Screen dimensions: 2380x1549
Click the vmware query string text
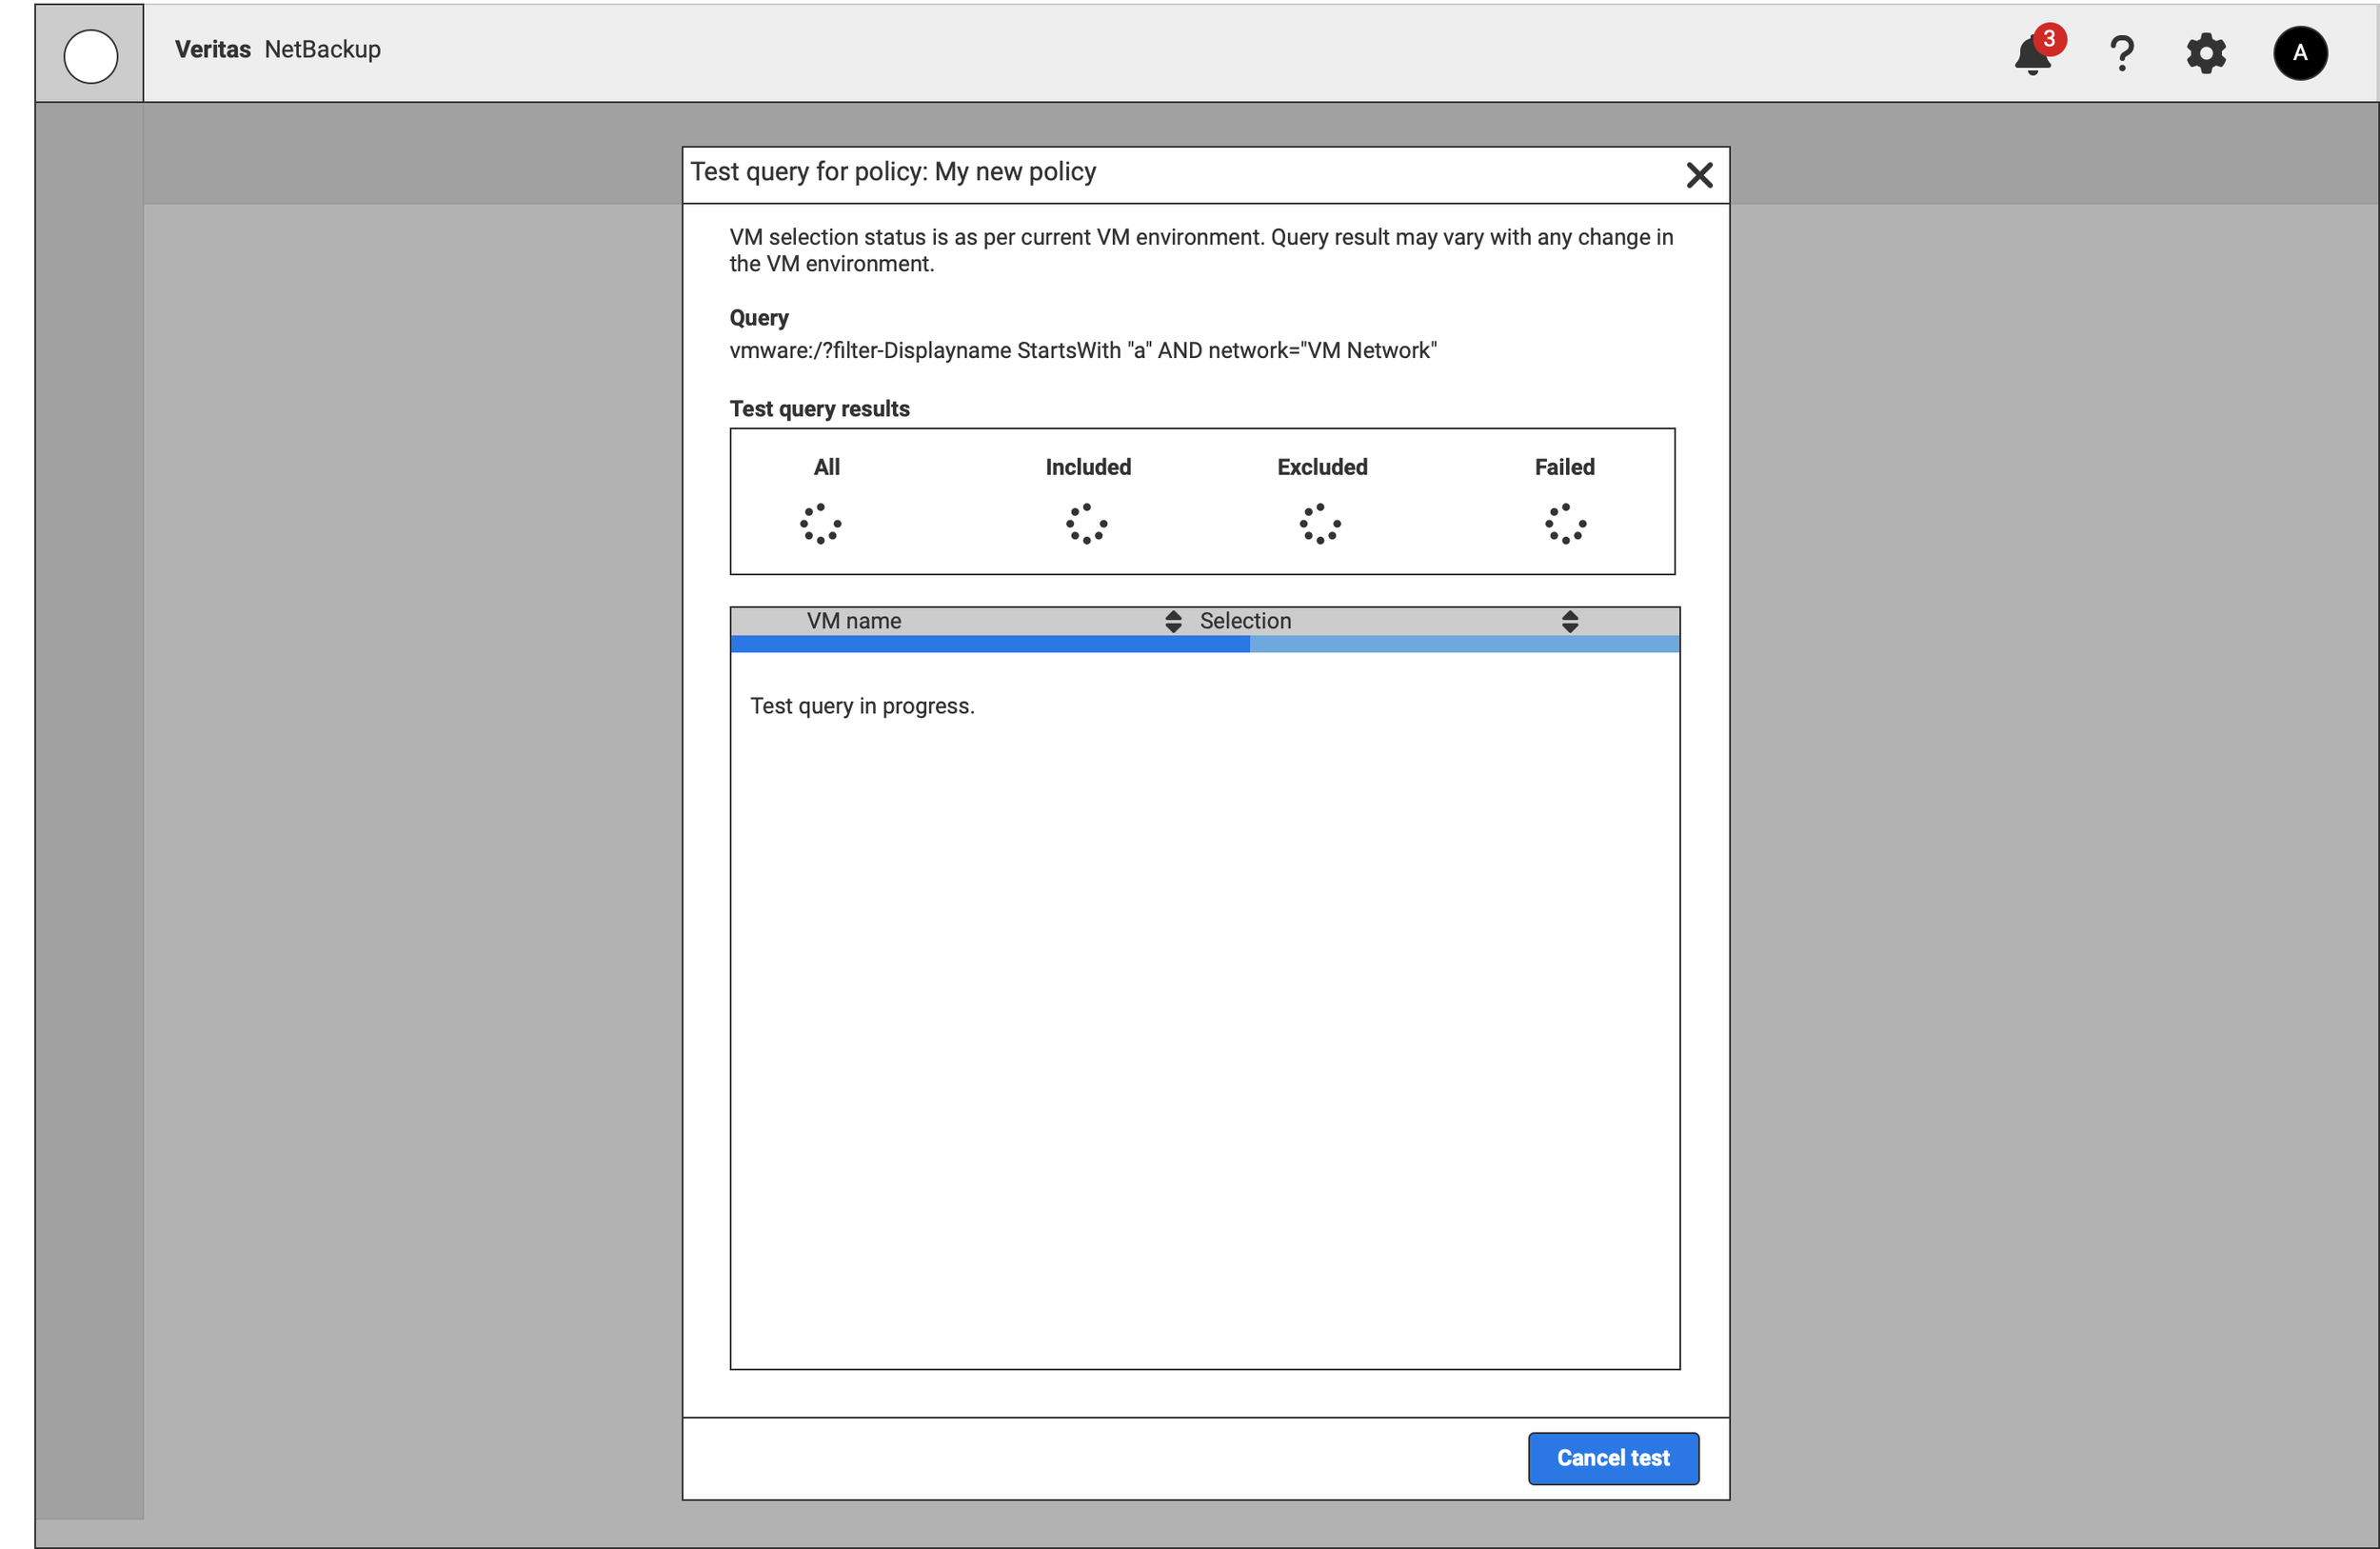[x=1082, y=351]
